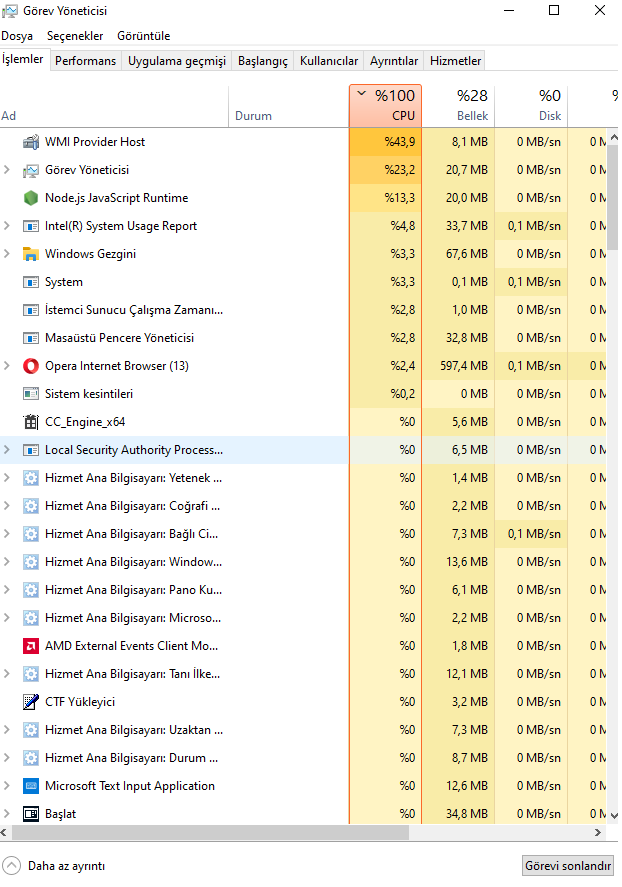
Task: Switch to the Kullanıcılar tab
Action: [329, 61]
